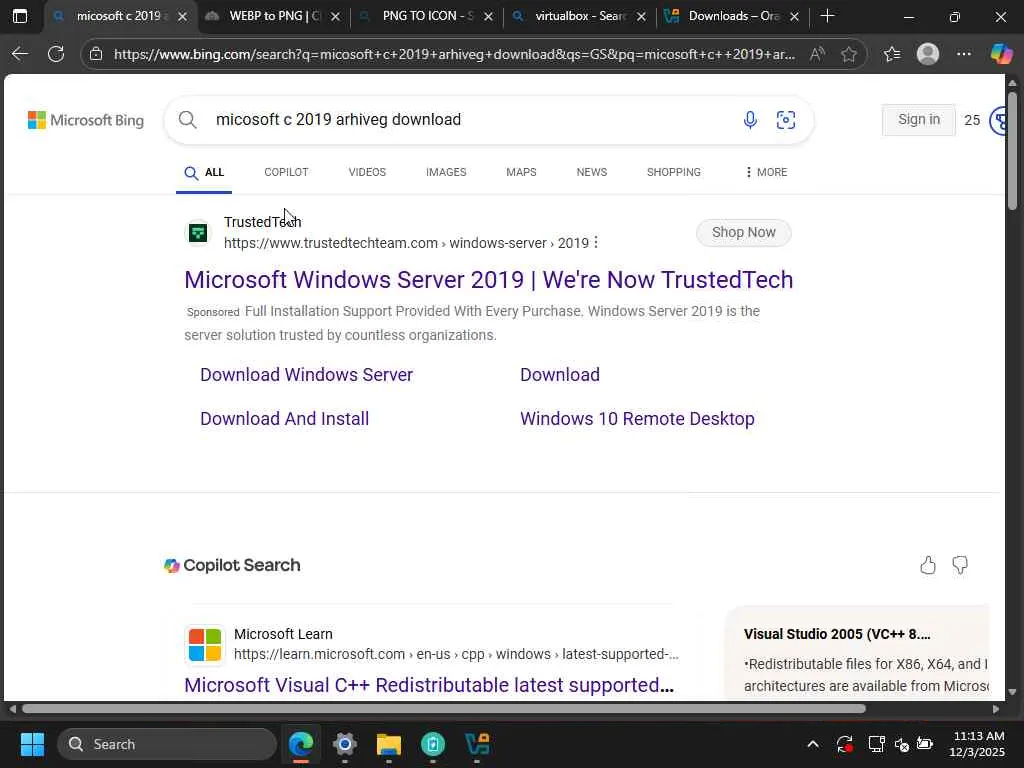Open the VirtualBox taskbar icon
The height and width of the screenshot is (768, 1024).
click(477, 744)
